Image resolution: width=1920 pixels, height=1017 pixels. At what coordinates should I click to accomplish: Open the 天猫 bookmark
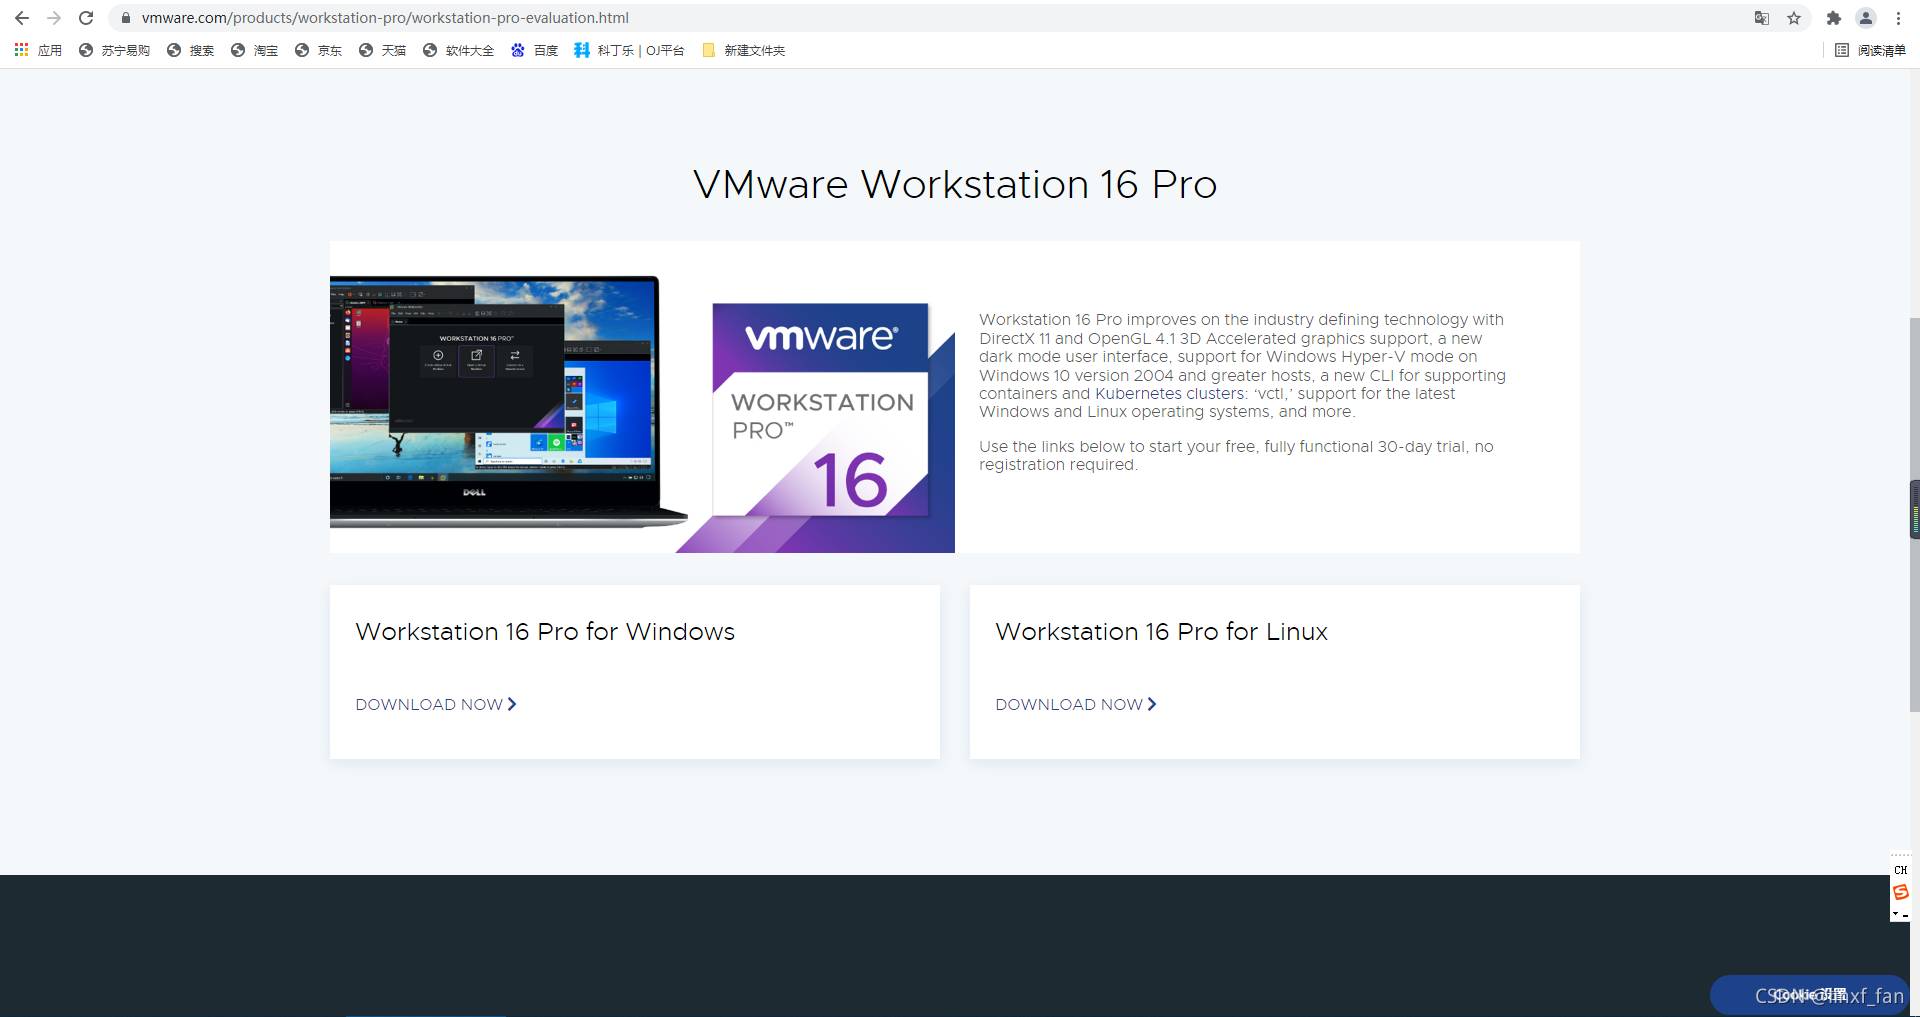(382, 50)
